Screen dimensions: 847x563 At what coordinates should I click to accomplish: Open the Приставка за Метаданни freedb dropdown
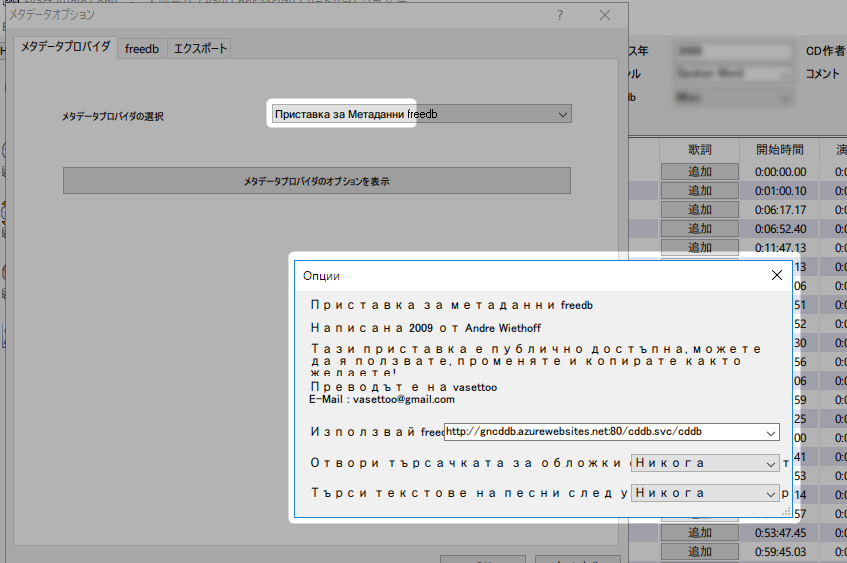click(x=421, y=114)
